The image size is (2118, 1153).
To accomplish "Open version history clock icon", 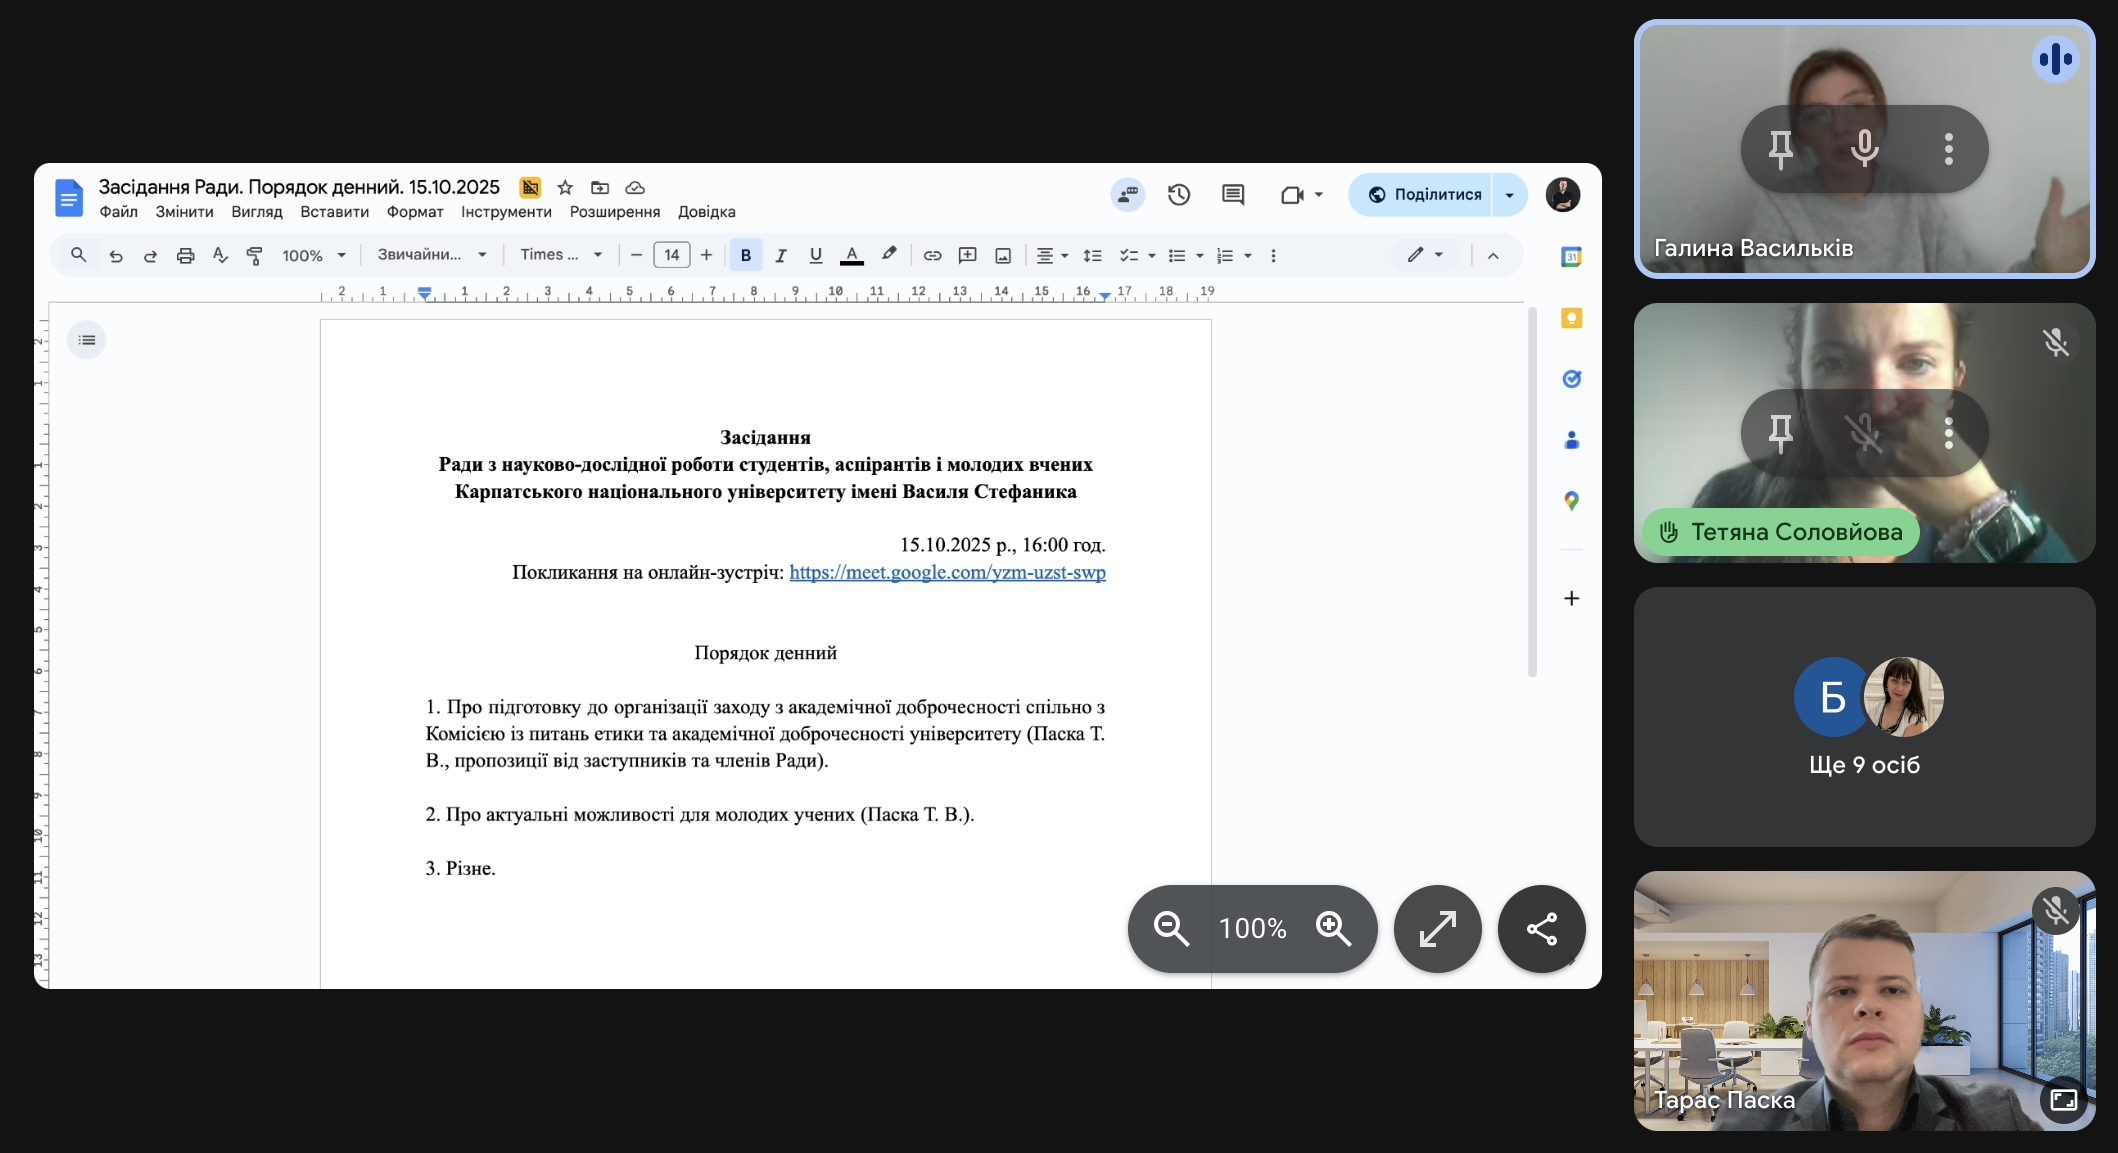I will pyautogui.click(x=1179, y=195).
